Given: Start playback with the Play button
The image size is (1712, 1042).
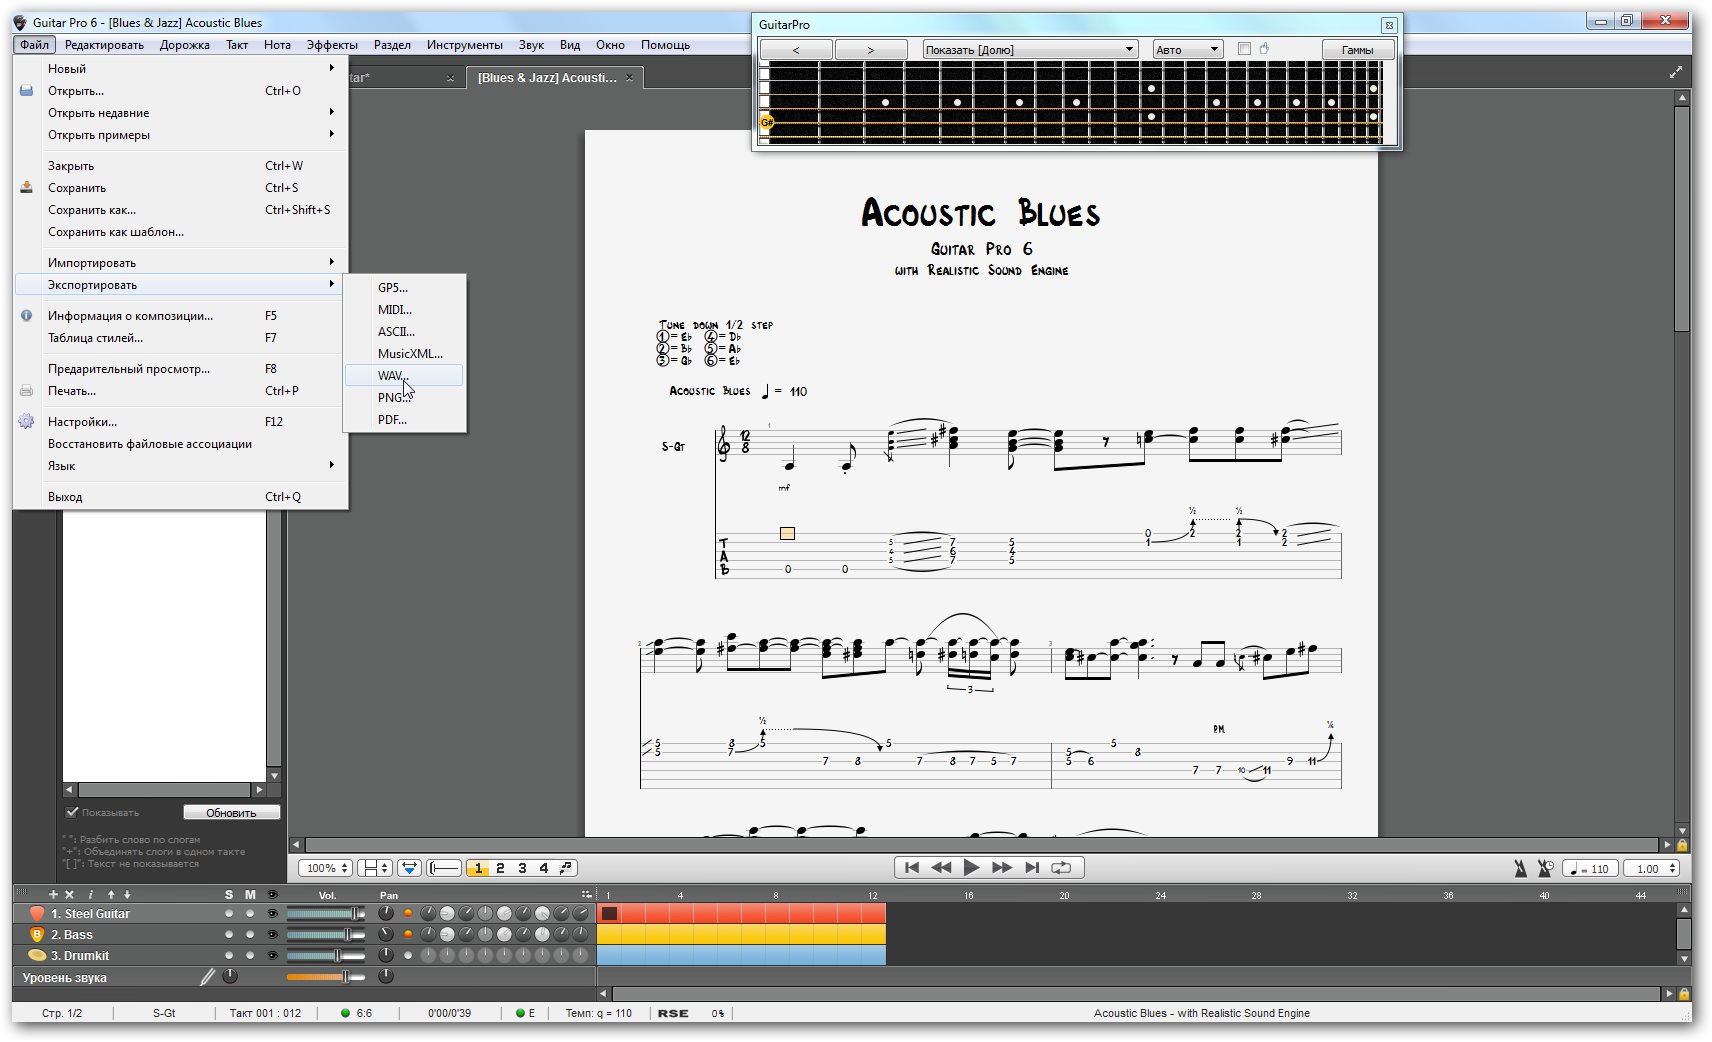Looking at the screenshot, I should click(971, 868).
